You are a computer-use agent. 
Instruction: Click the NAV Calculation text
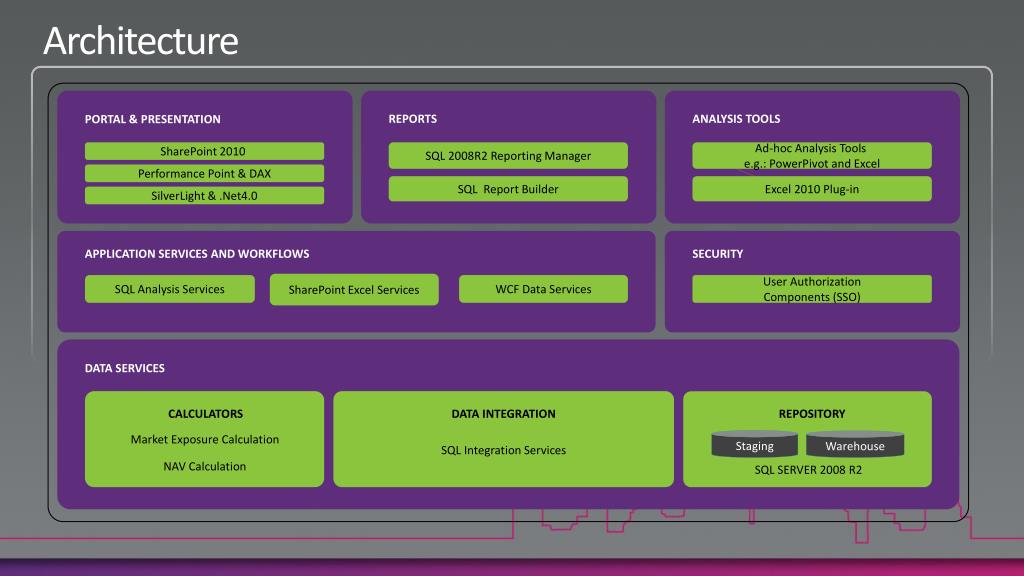click(204, 466)
